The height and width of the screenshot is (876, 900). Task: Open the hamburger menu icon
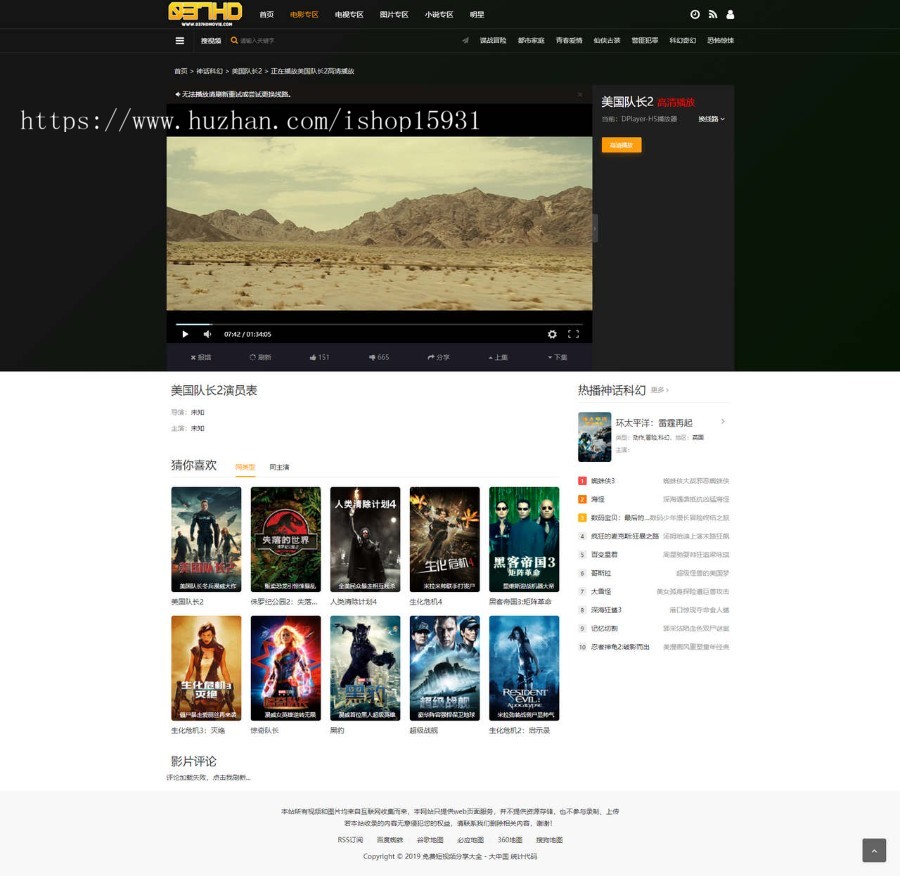click(x=180, y=41)
